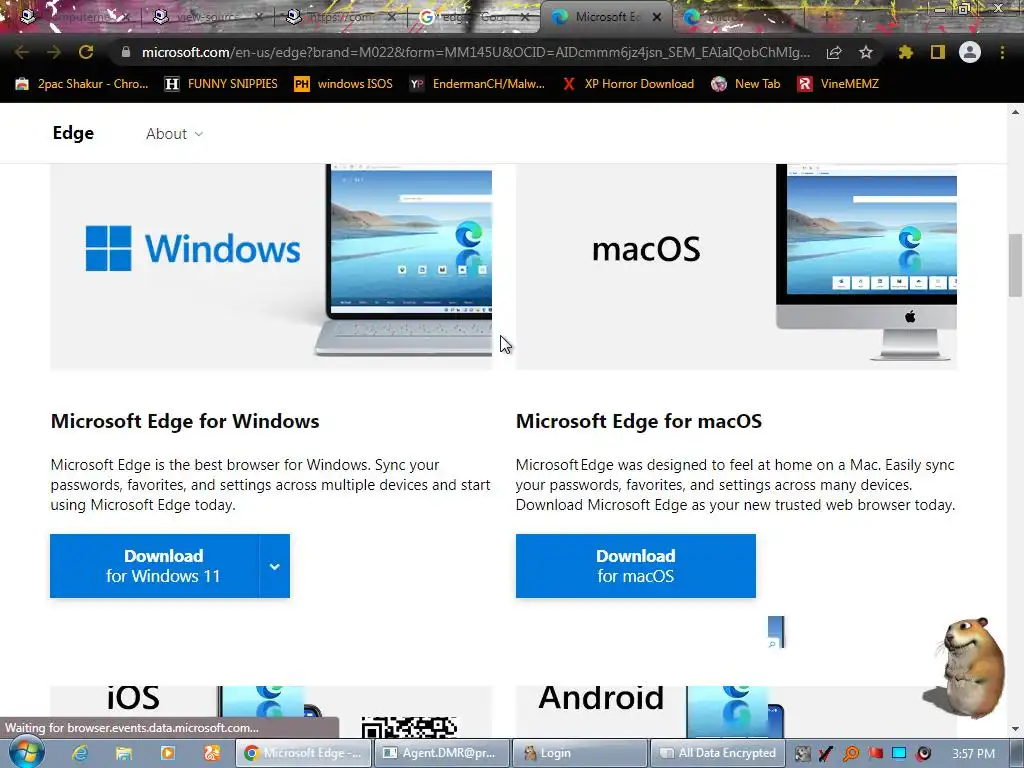Screen dimensions: 1024x768
Task: Open the clock showing 3:57 PM
Action: pos(973,754)
